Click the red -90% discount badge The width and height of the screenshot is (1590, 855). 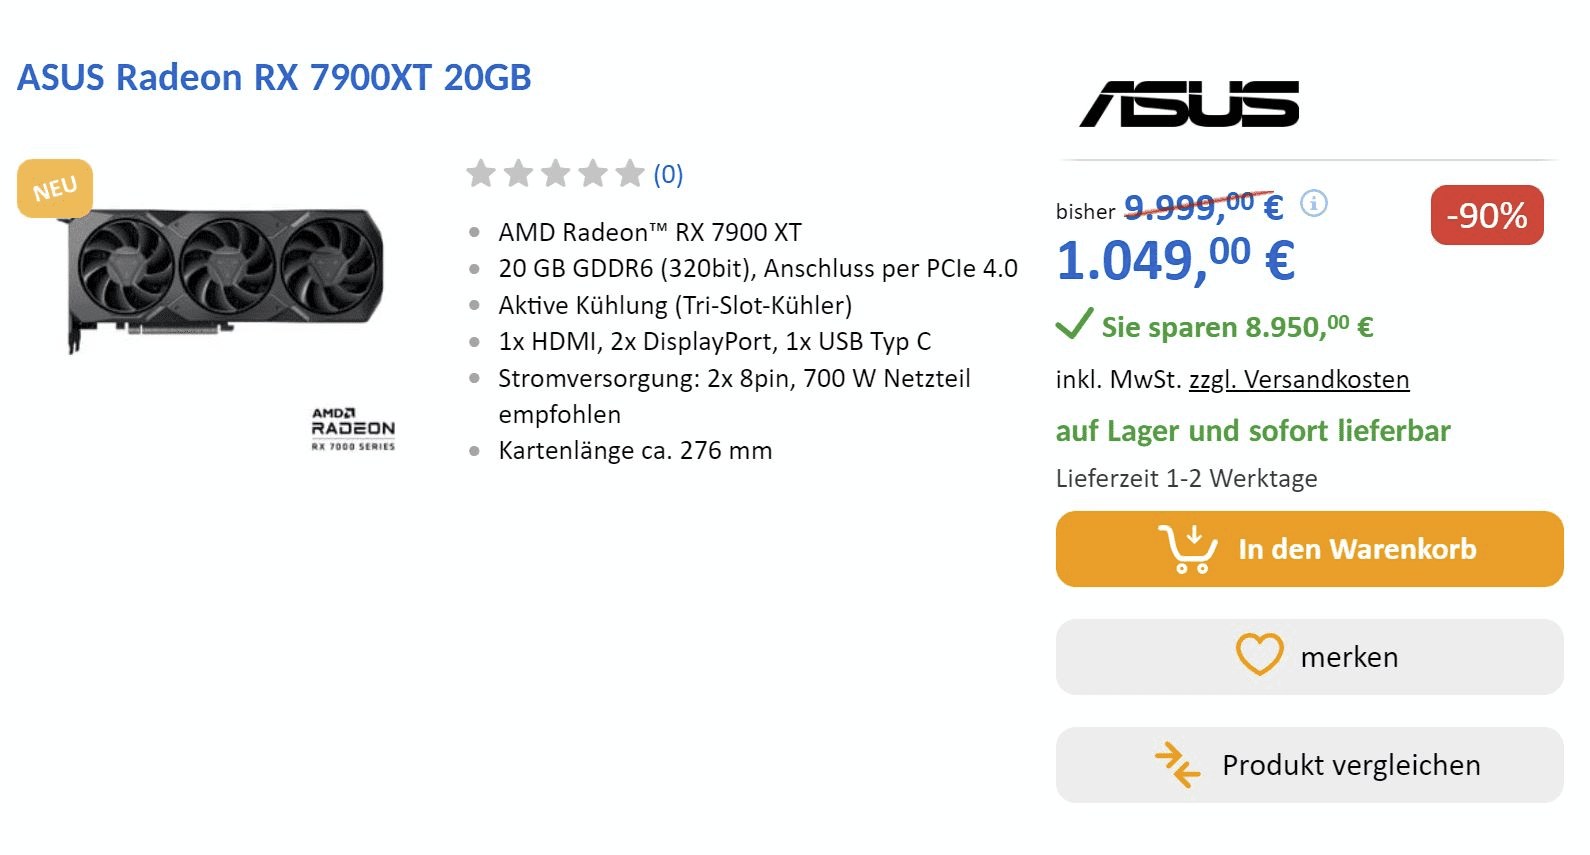tap(1486, 215)
